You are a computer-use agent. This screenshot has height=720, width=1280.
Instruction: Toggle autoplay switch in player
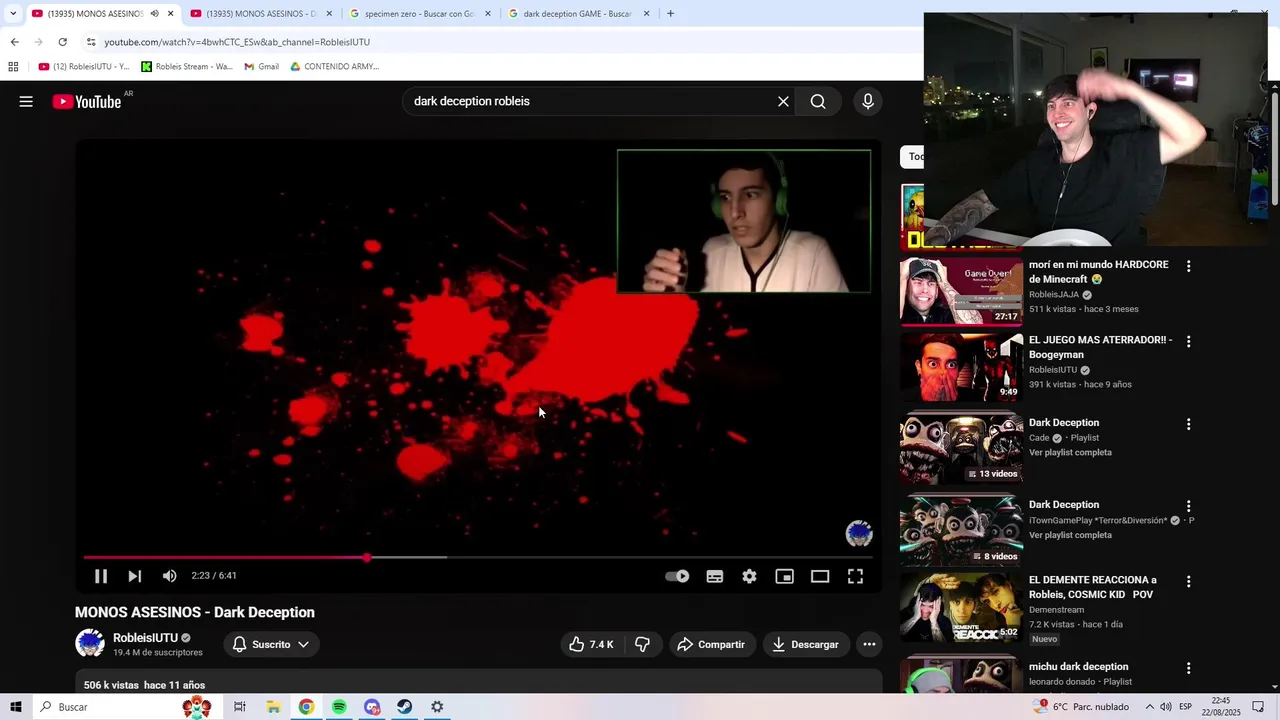[x=677, y=576]
